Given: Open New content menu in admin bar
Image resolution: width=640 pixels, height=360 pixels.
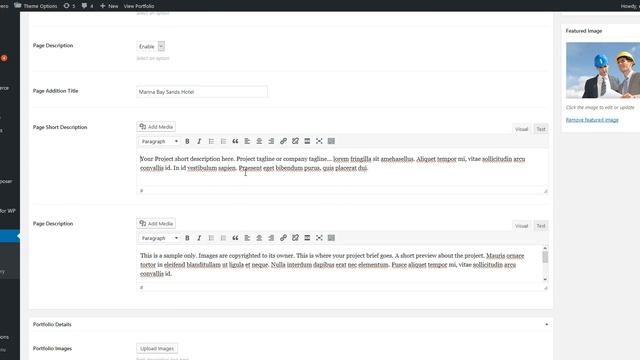Looking at the screenshot, I should click(109, 6).
